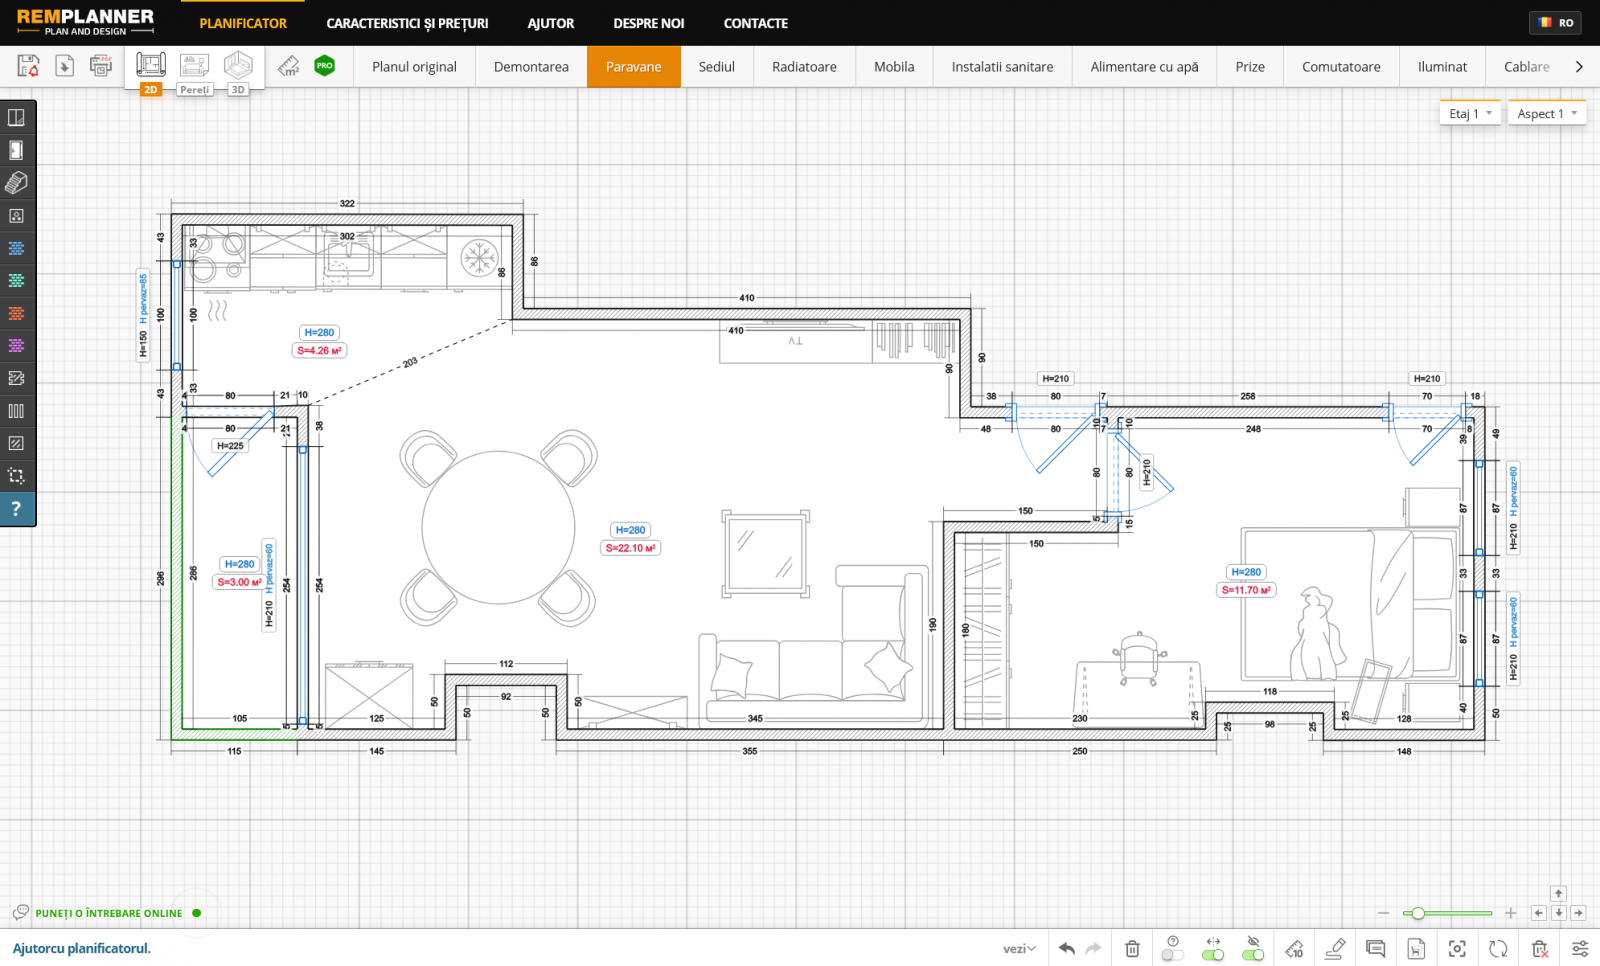Expand the Aspect 1 dropdown
The height and width of the screenshot is (966, 1600).
[1547, 113]
